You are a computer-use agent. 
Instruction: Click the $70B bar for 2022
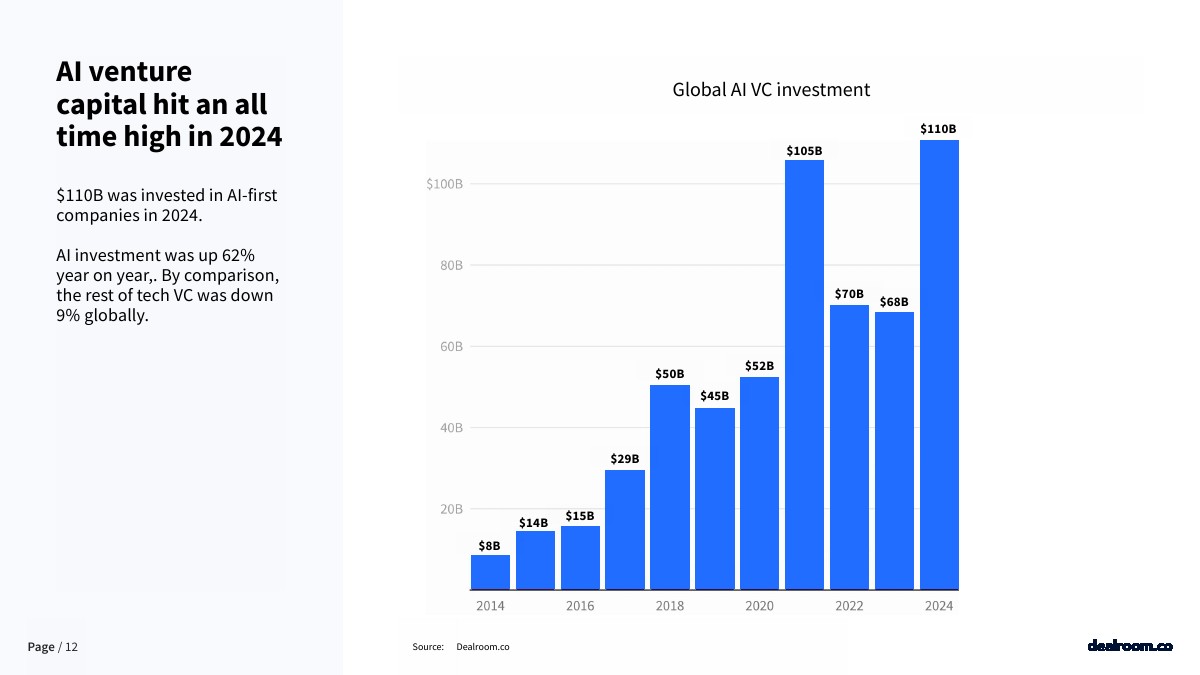click(849, 446)
